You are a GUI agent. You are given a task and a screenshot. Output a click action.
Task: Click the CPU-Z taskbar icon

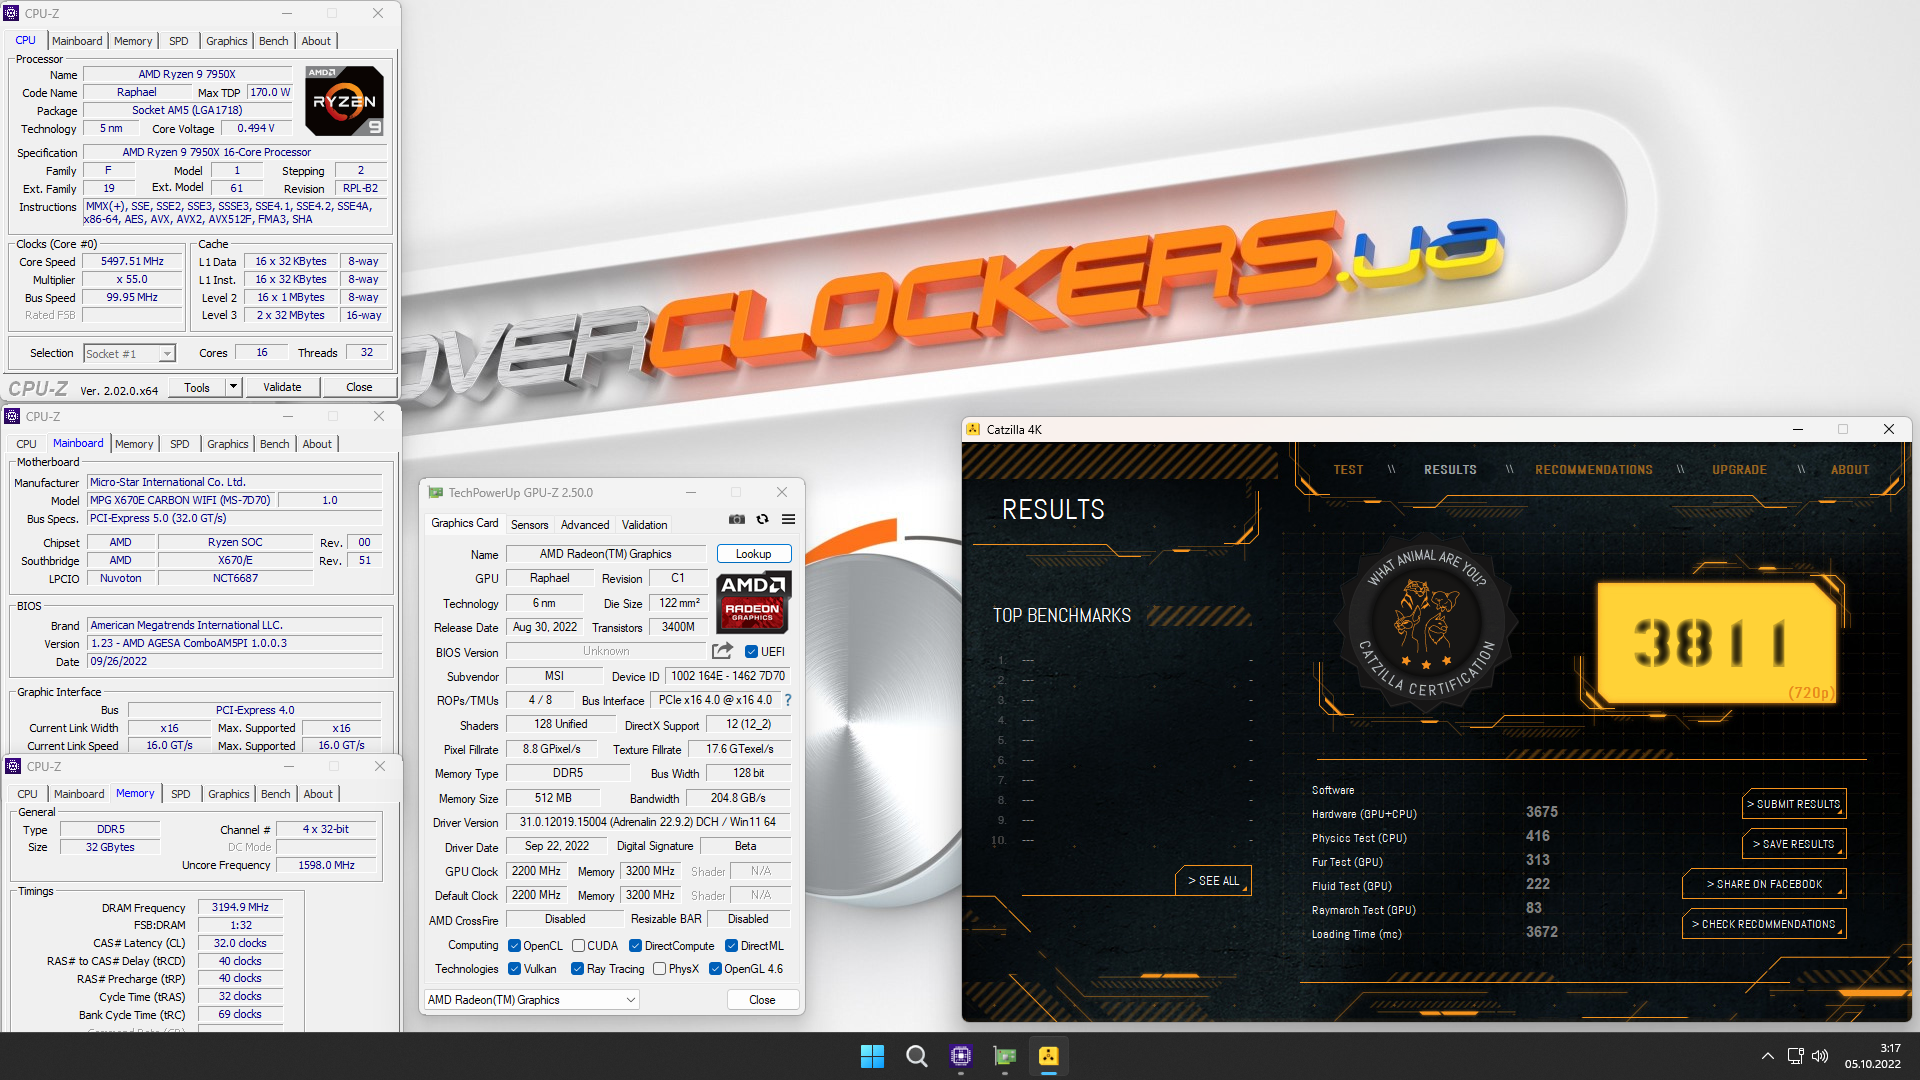pos(961,1056)
